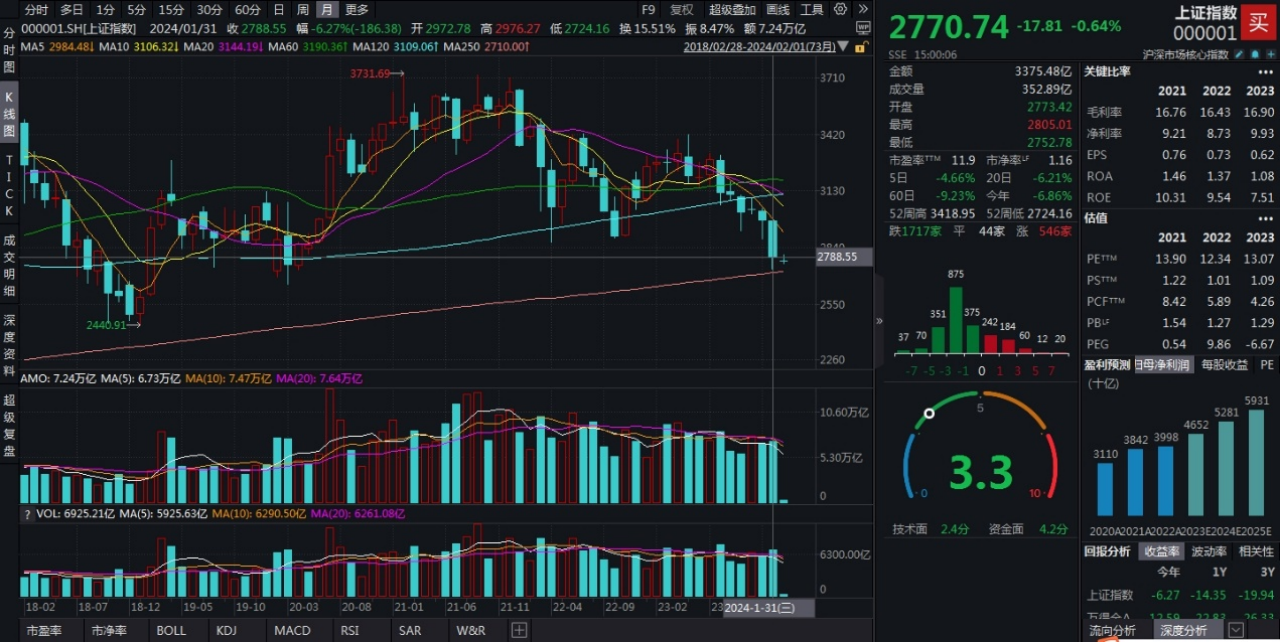Collapse the side panel with the double-arrow handle
Screen dimensions: 1280x642
click(x=880, y=321)
